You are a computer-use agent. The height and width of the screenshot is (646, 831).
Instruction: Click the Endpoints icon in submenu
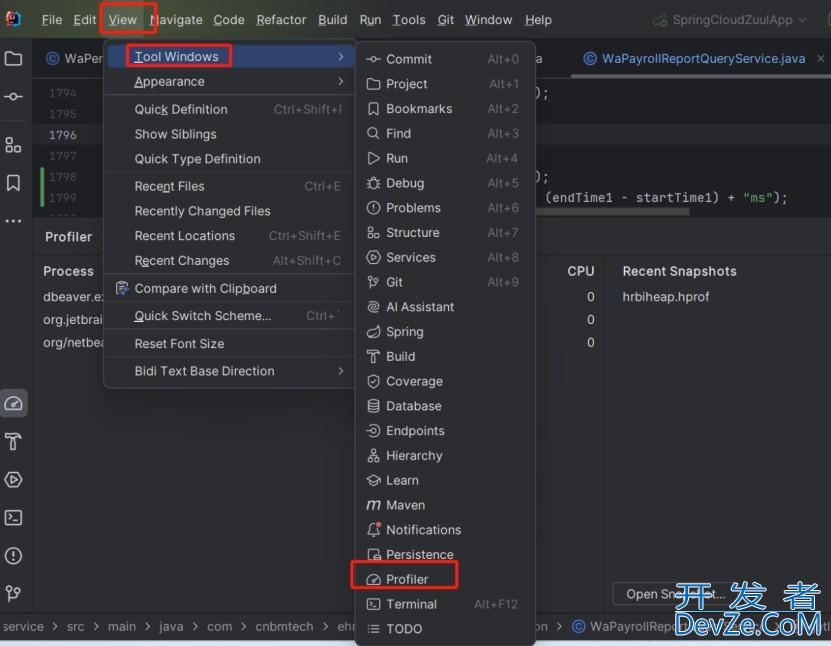pyautogui.click(x=373, y=431)
